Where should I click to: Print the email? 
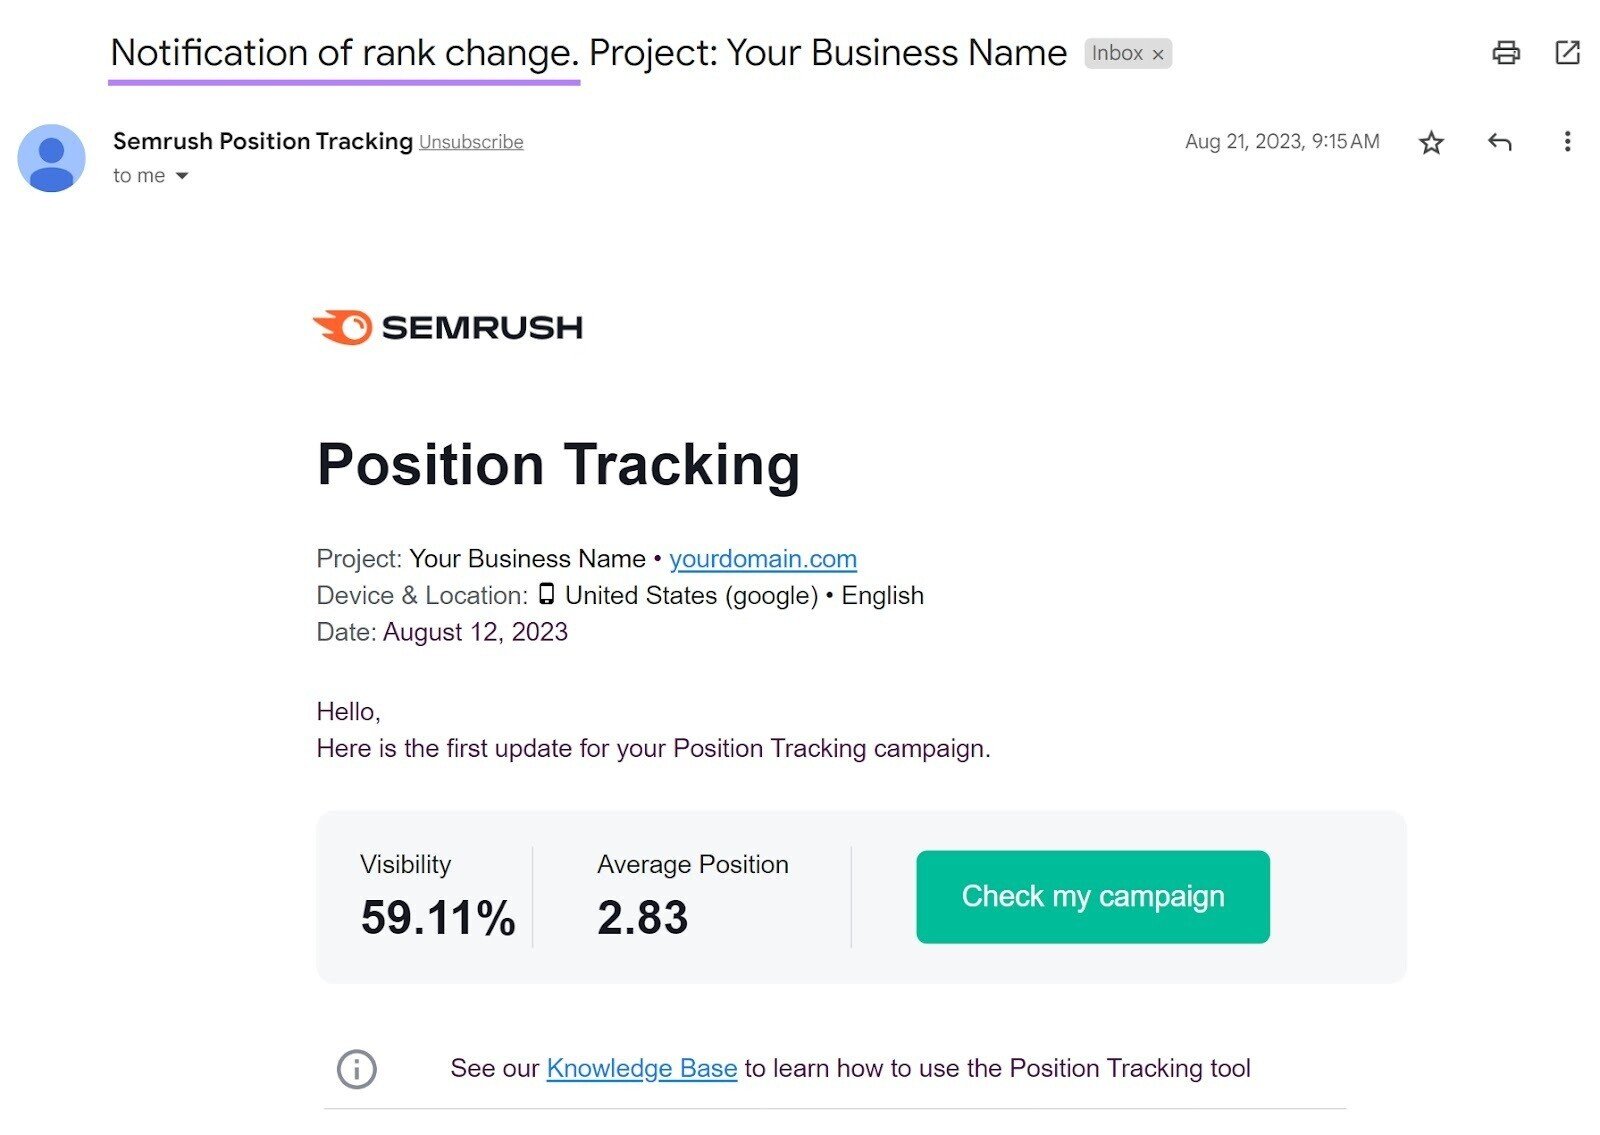(x=1506, y=53)
